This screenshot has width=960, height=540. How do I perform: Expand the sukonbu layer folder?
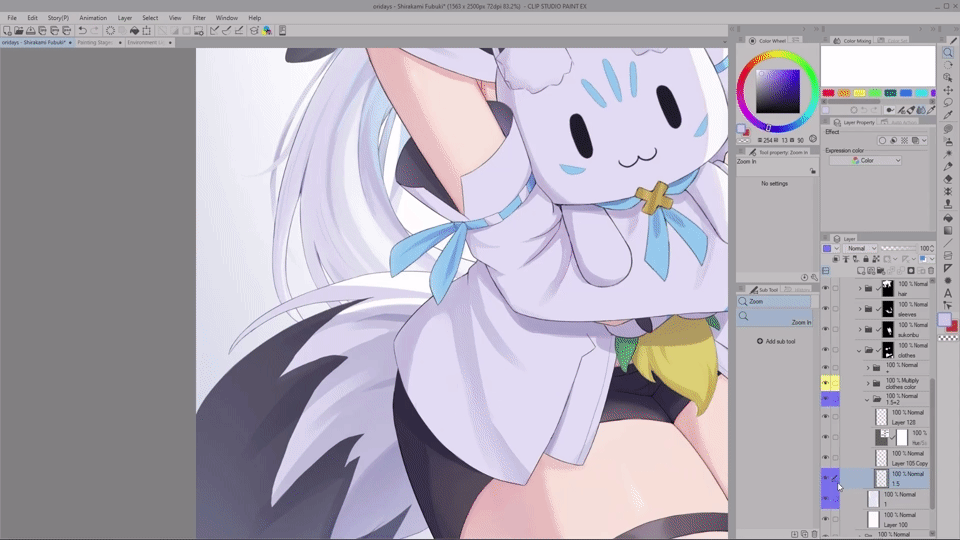[x=860, y=329]
